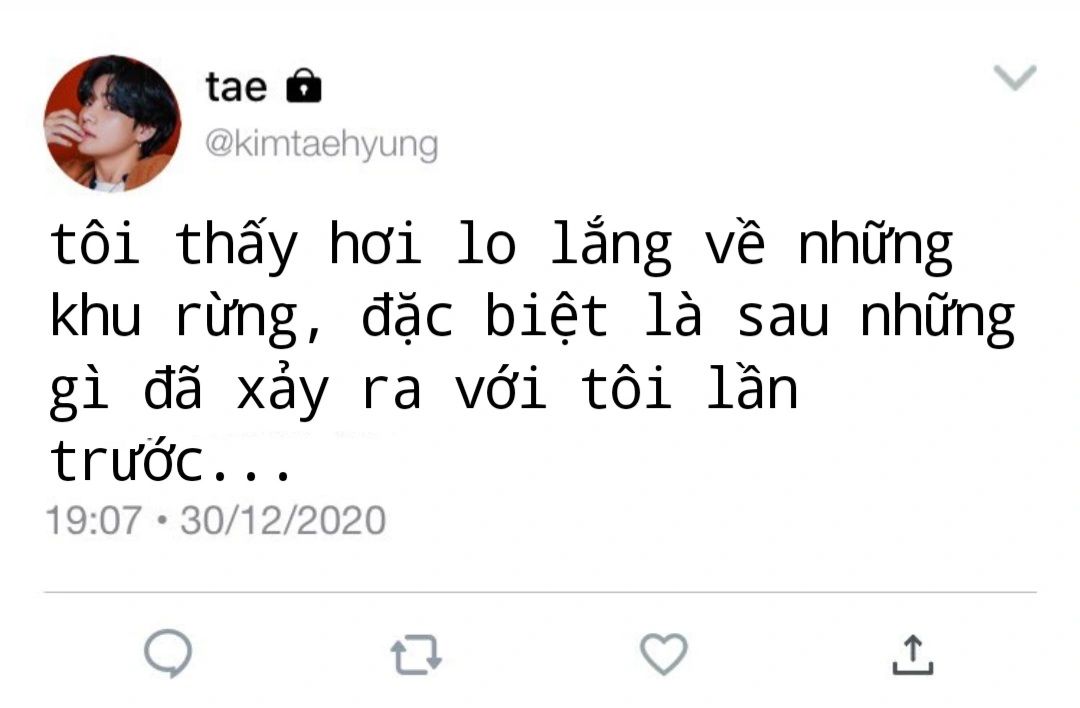Click the padlock icon beside tae

[304, 86]
